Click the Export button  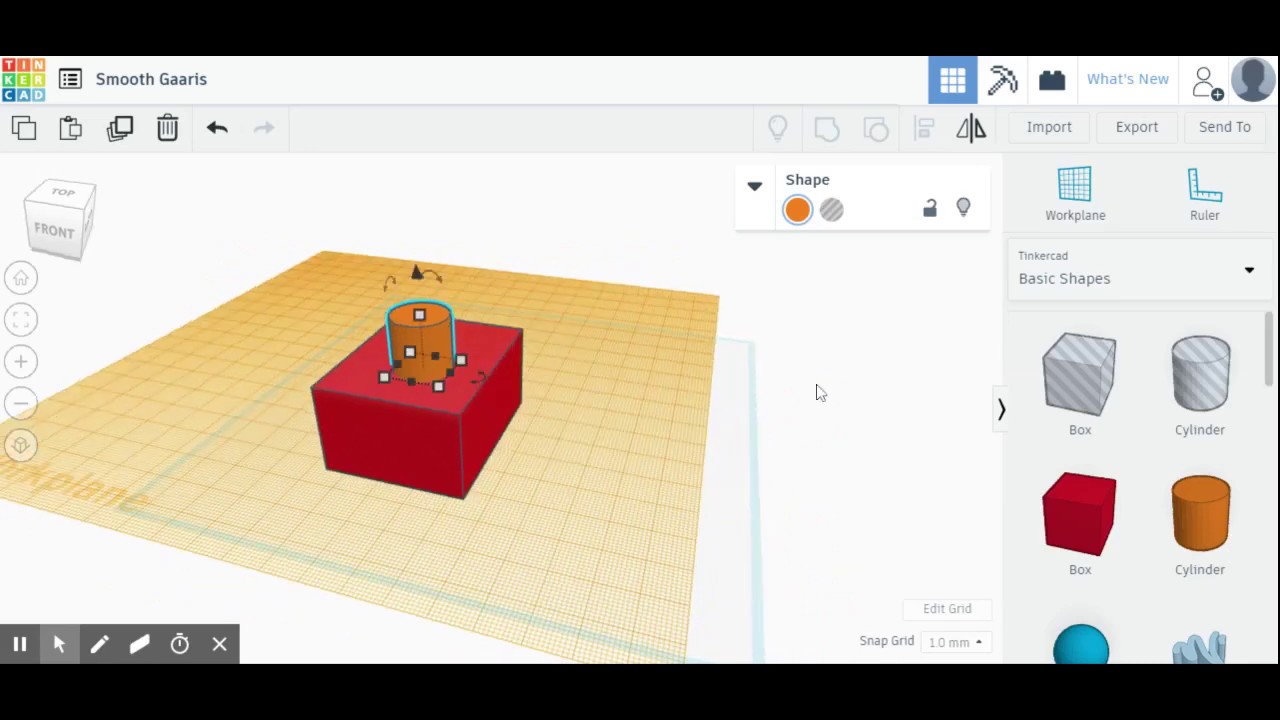[x=1137, y=127]
